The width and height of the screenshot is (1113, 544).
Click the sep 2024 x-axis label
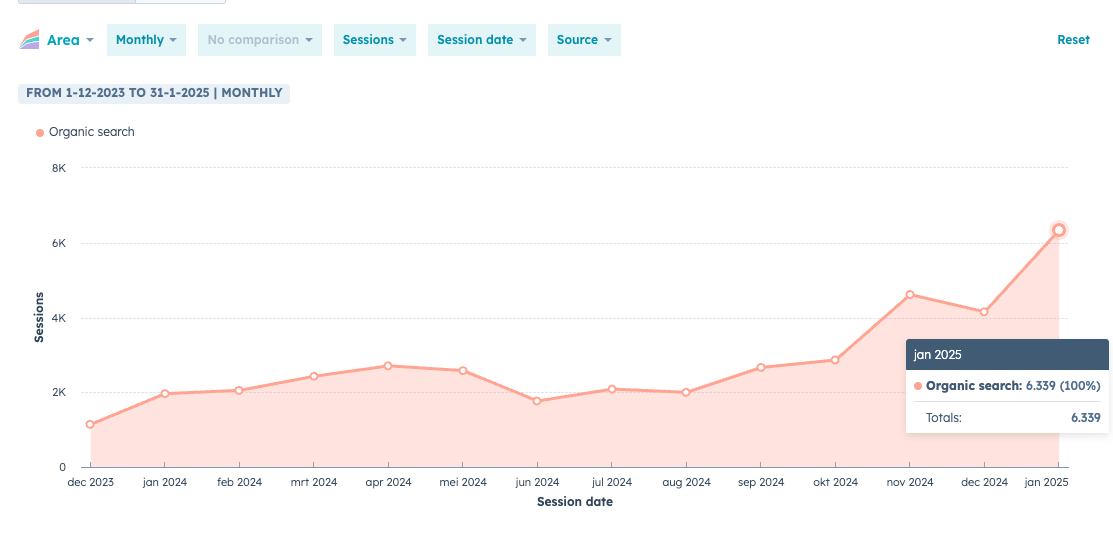760,482
